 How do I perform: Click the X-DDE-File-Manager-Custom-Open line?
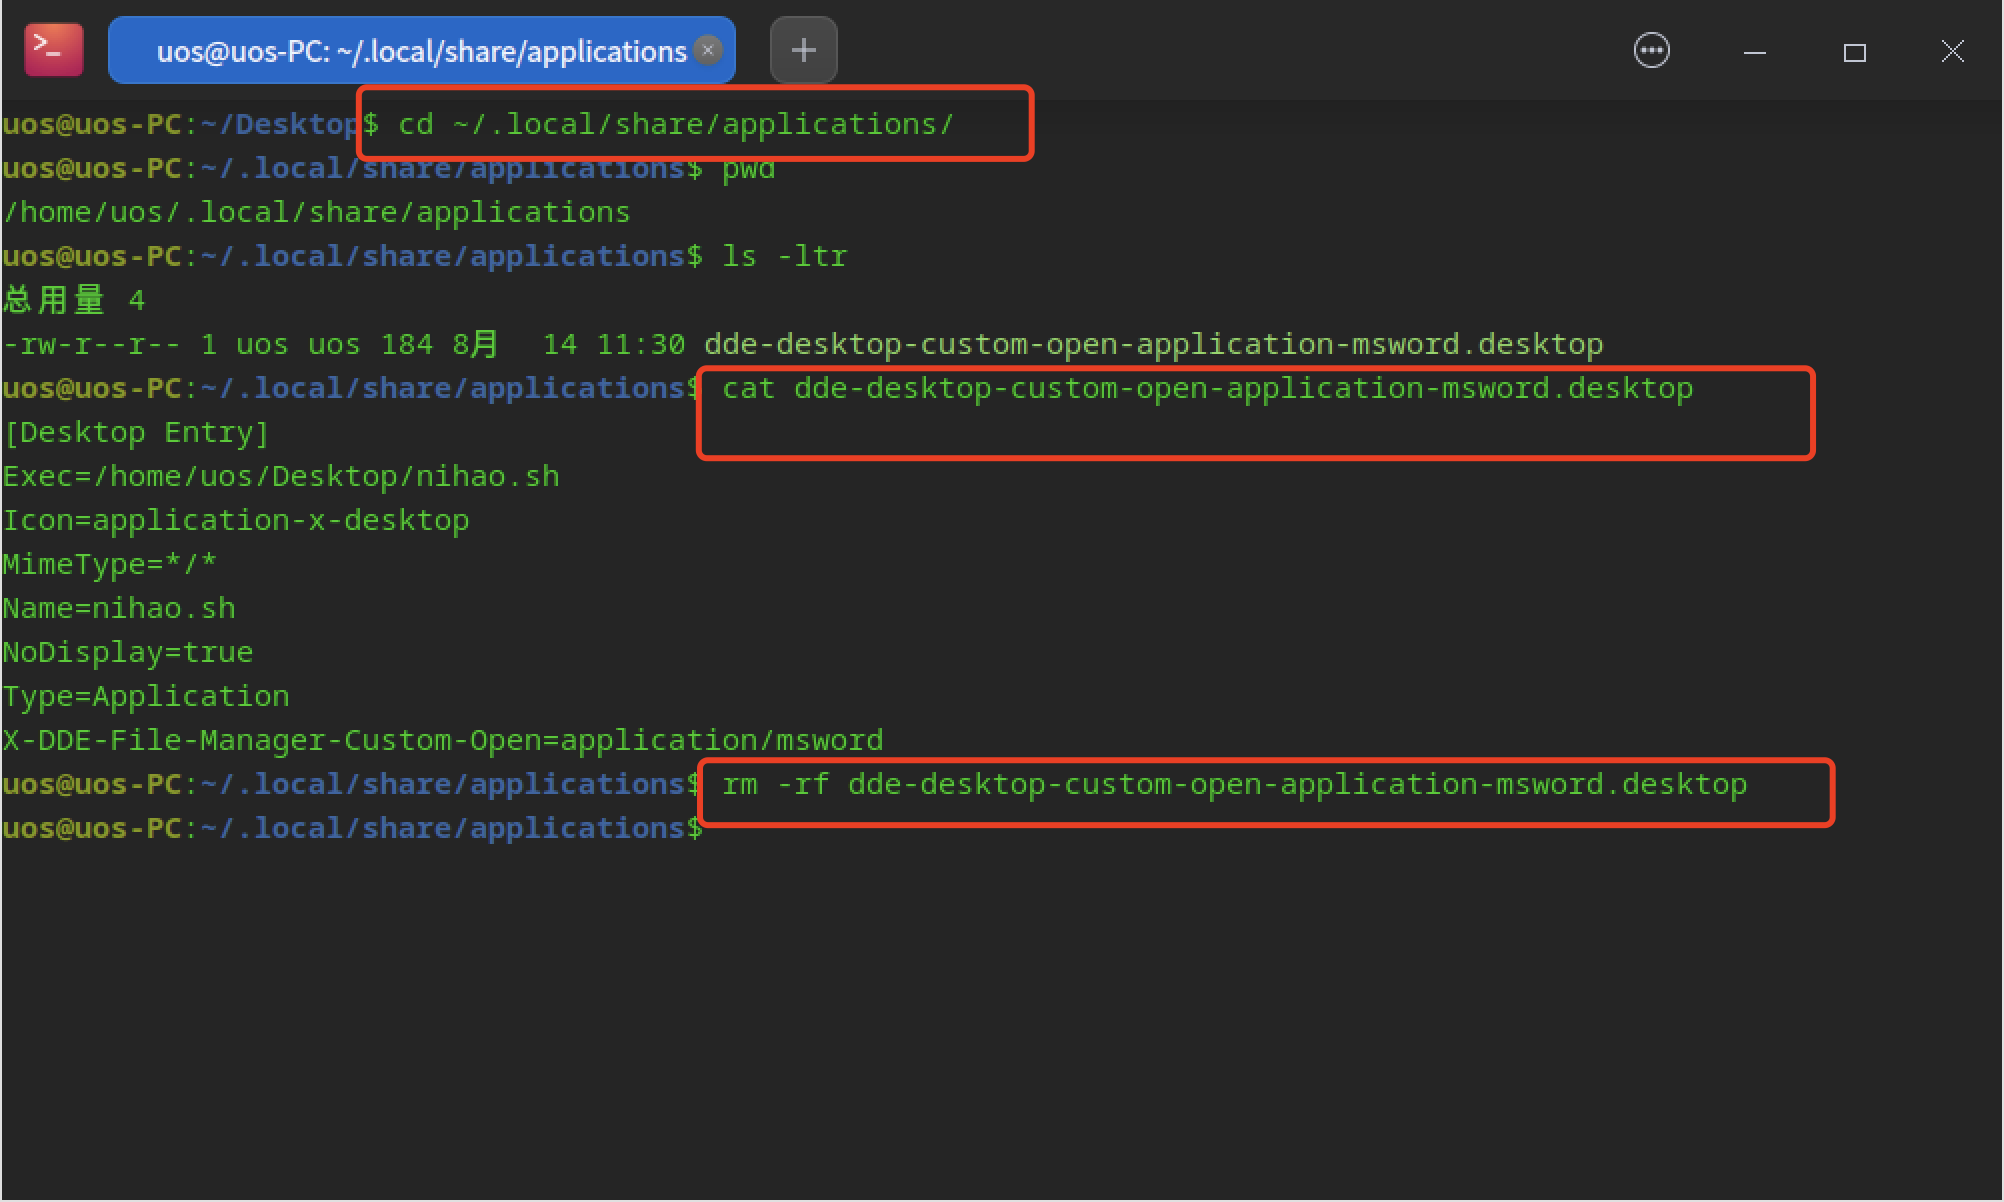pyautogui.click(x=442, y=740)
